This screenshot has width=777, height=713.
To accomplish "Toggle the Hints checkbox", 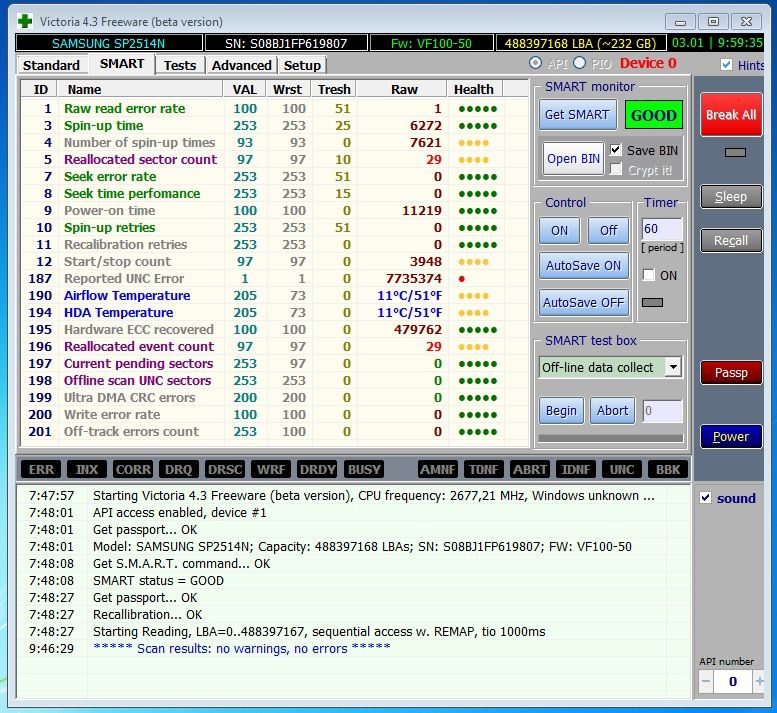I will (x=726, y=65).
